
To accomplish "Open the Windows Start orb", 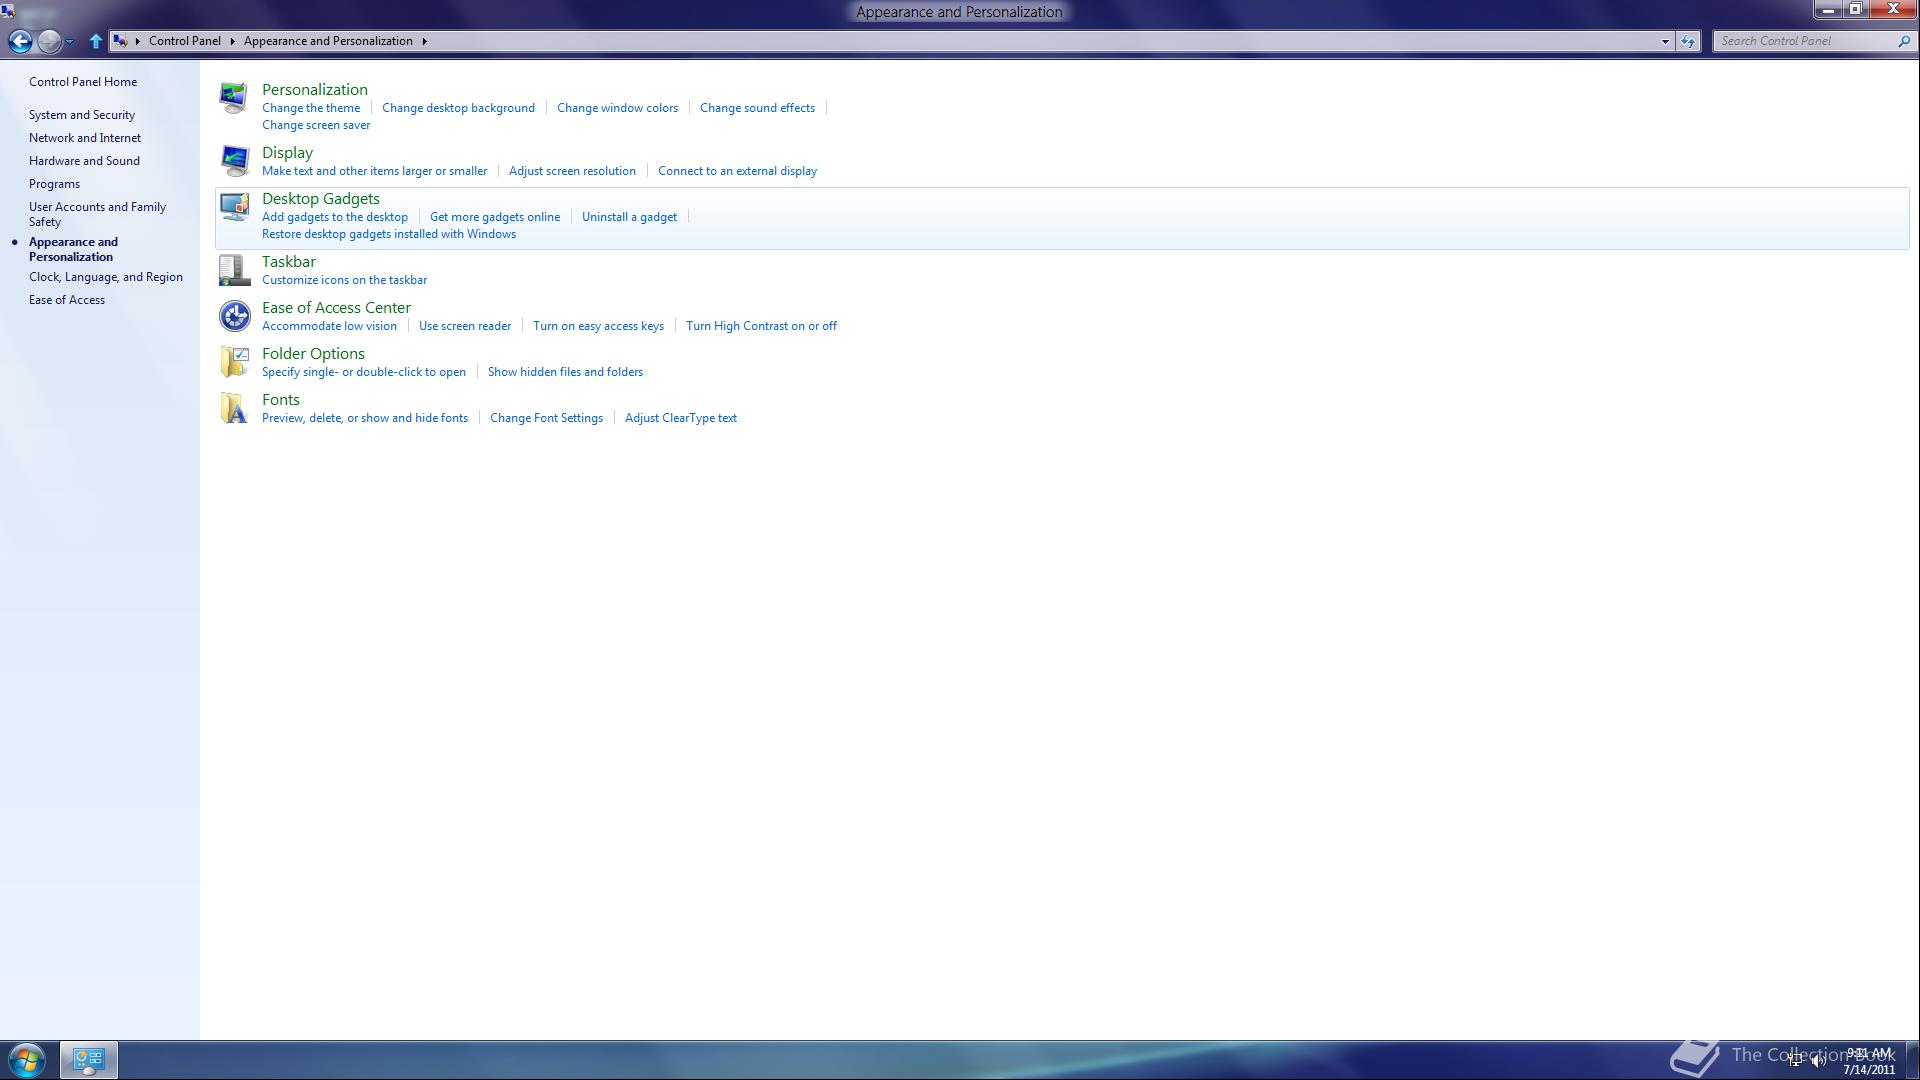I will coord(27,1060).
